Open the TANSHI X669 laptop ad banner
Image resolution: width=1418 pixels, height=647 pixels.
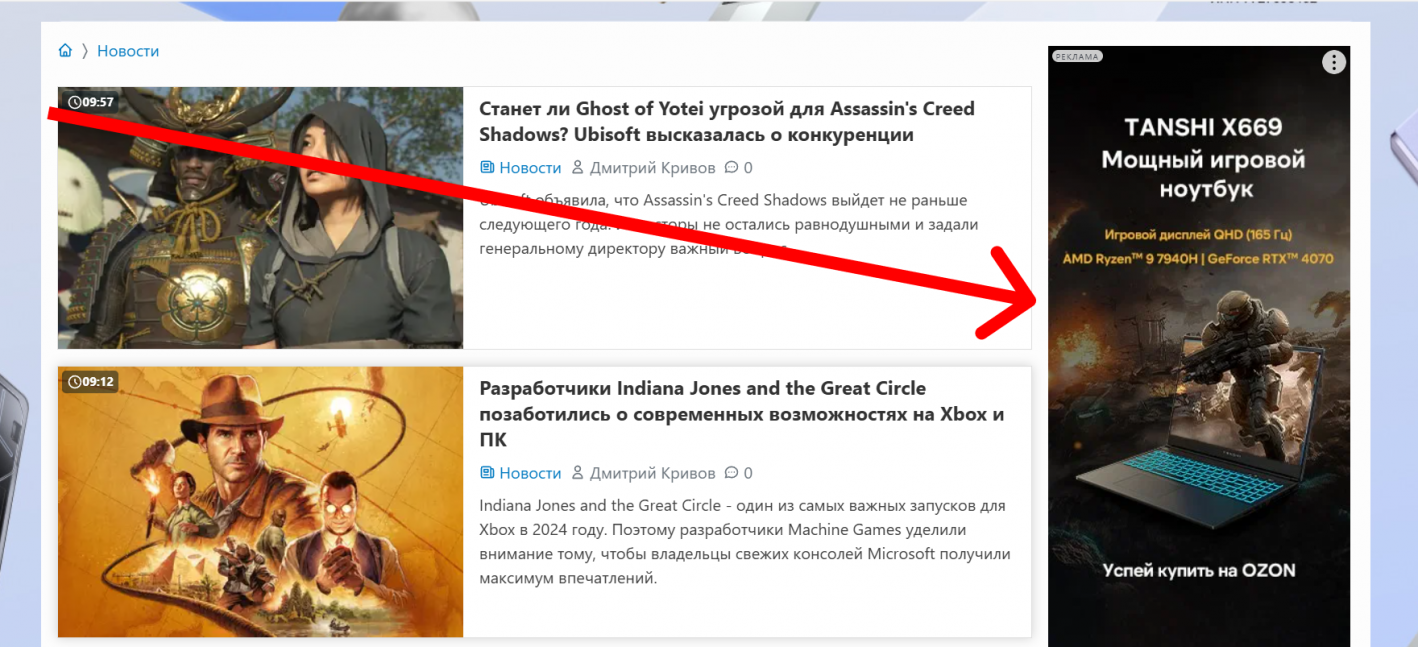pyautogui.click(x=1199, y=346)
